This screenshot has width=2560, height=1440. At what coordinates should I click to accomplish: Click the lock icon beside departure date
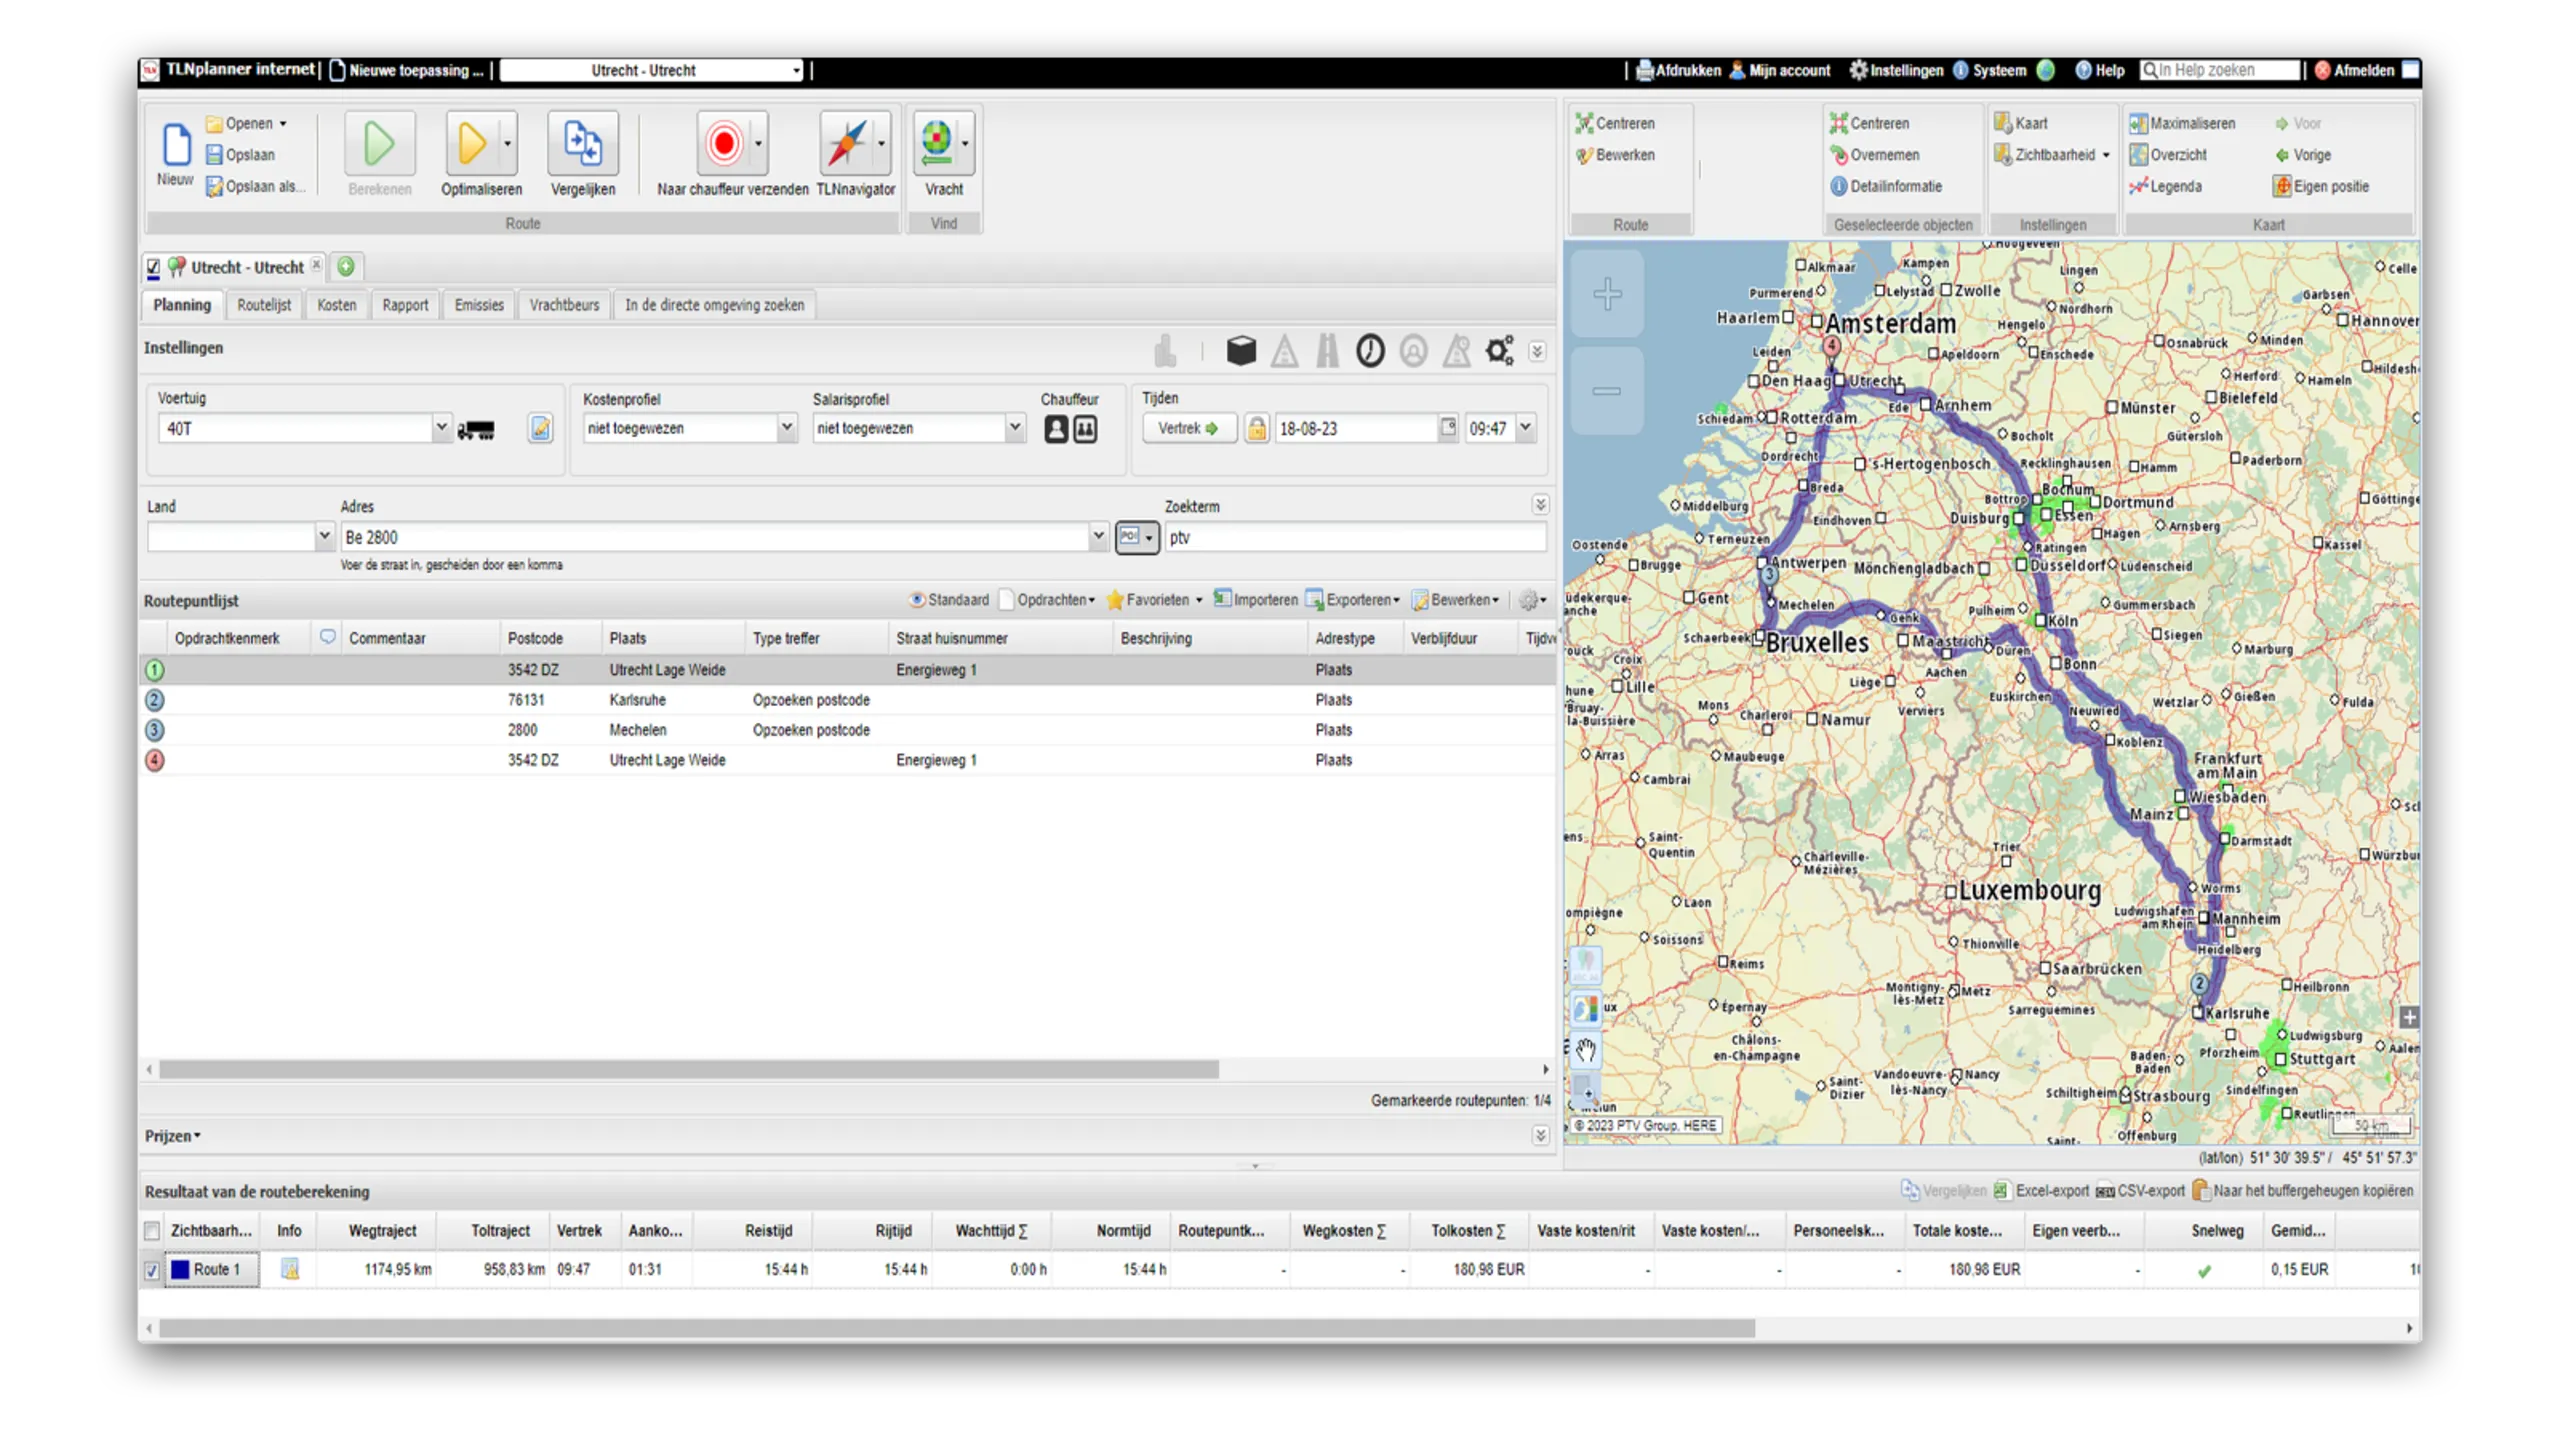1256,429
